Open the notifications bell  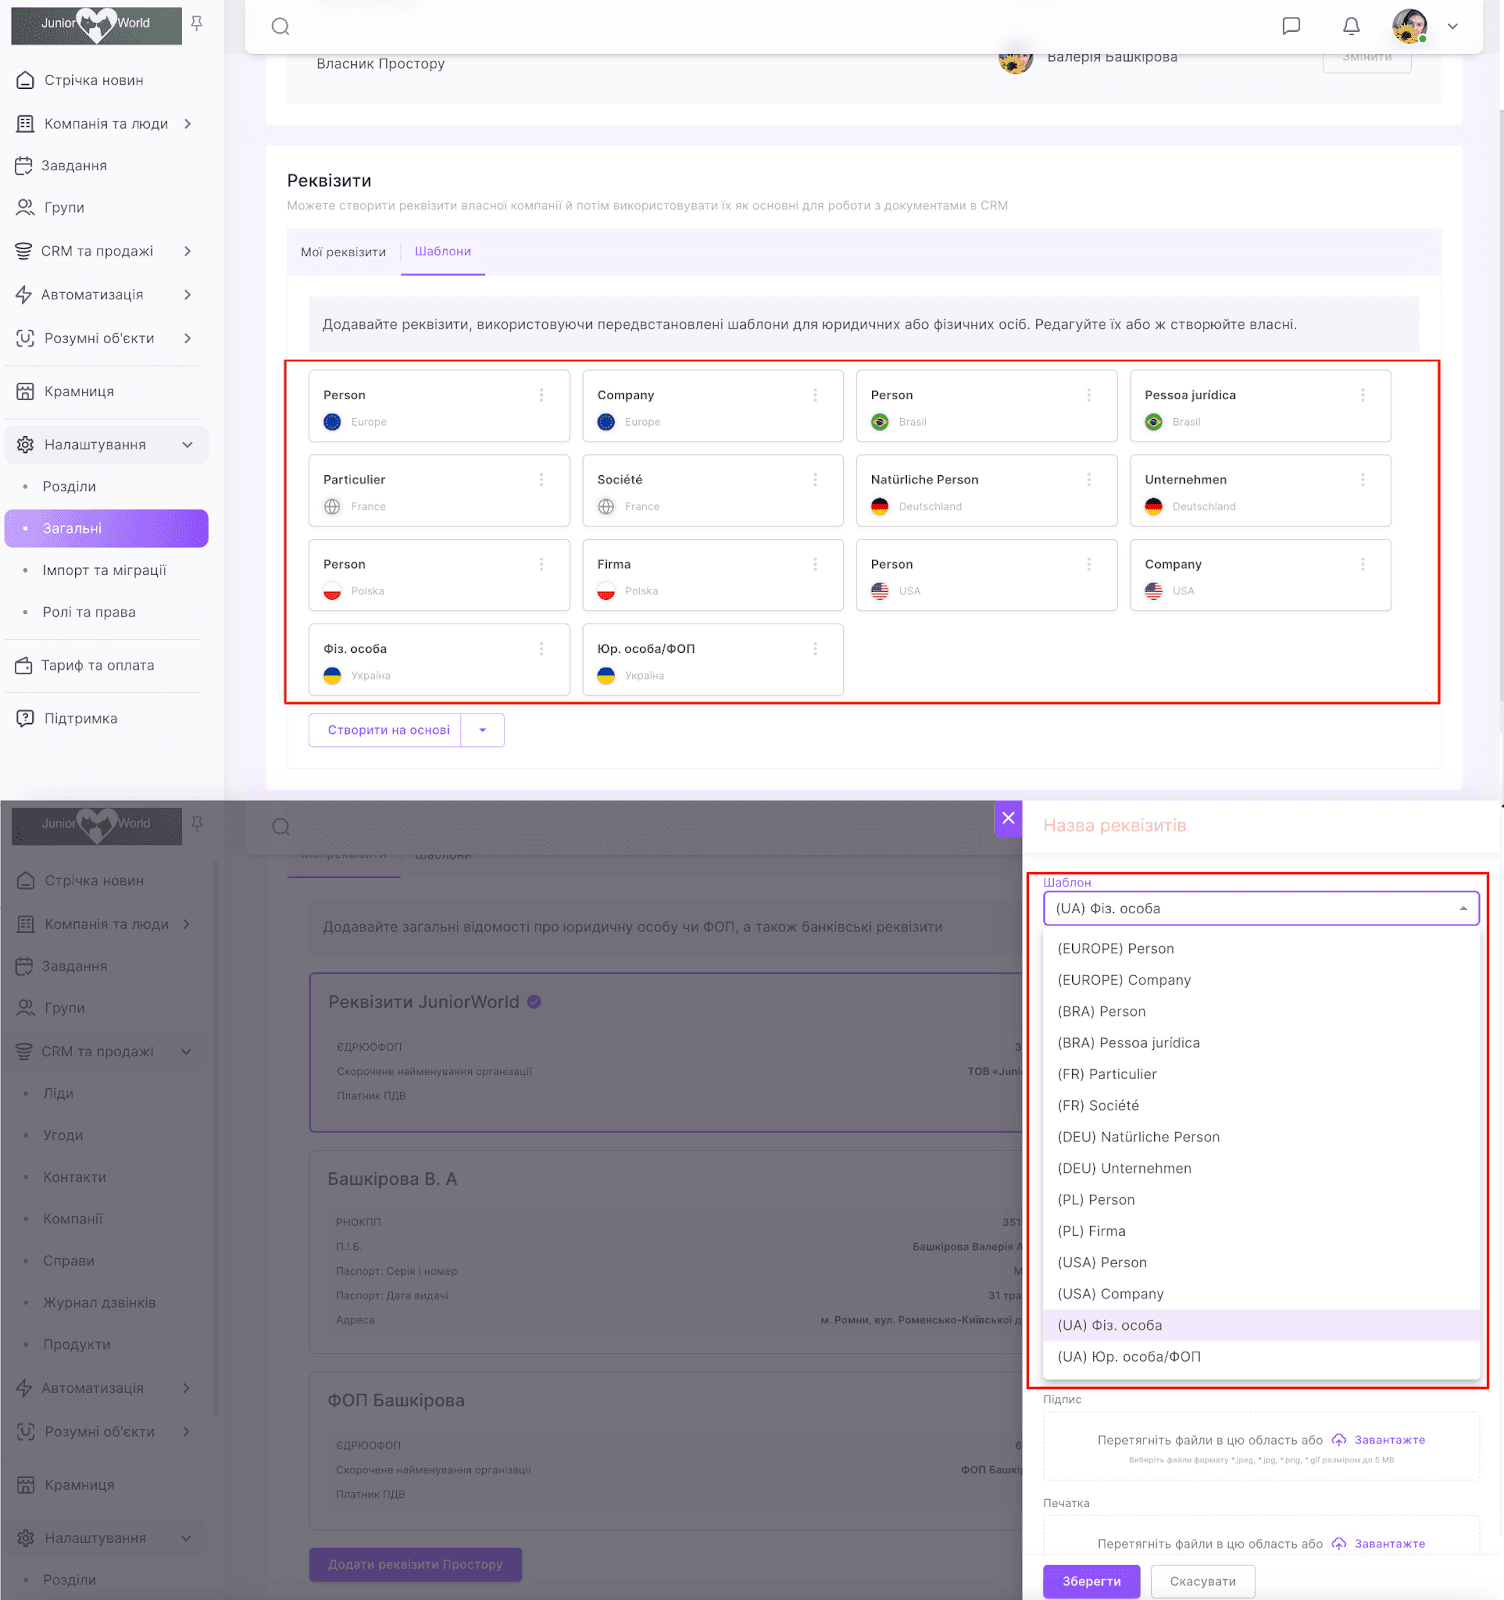click(x=1351, y=26)
